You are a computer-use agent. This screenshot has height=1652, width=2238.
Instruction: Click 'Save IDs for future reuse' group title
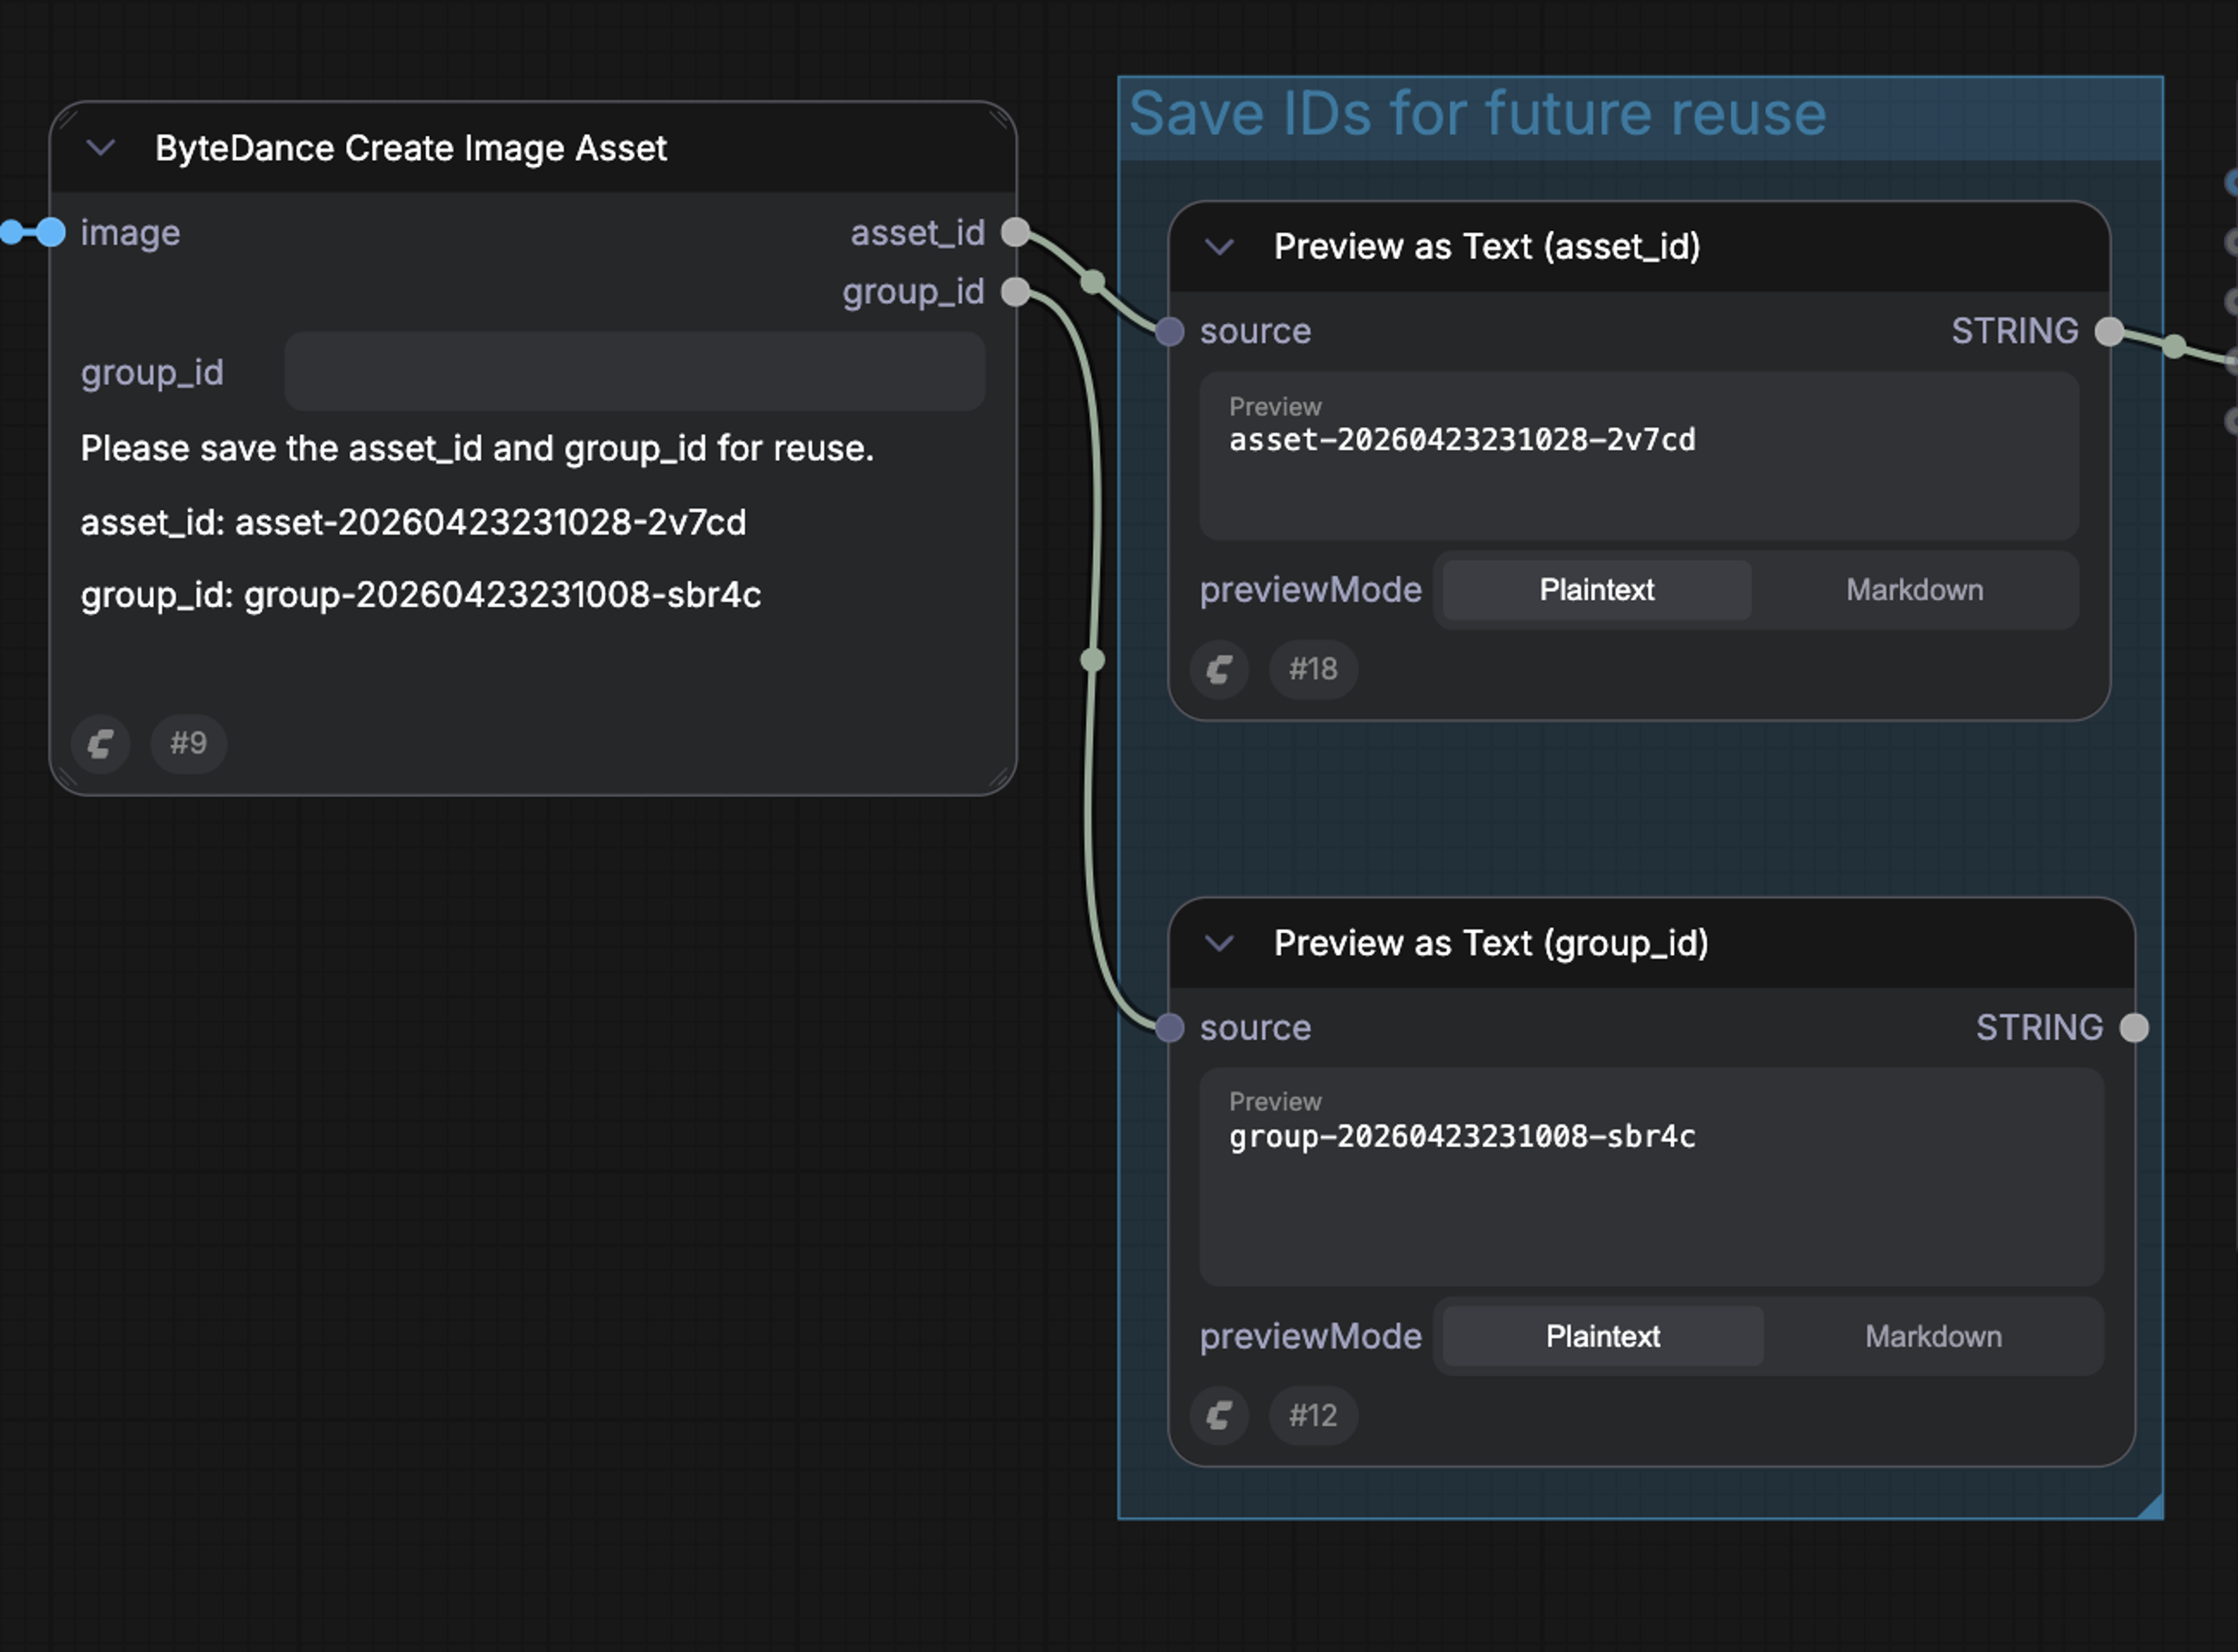[x=1476, y=114]
